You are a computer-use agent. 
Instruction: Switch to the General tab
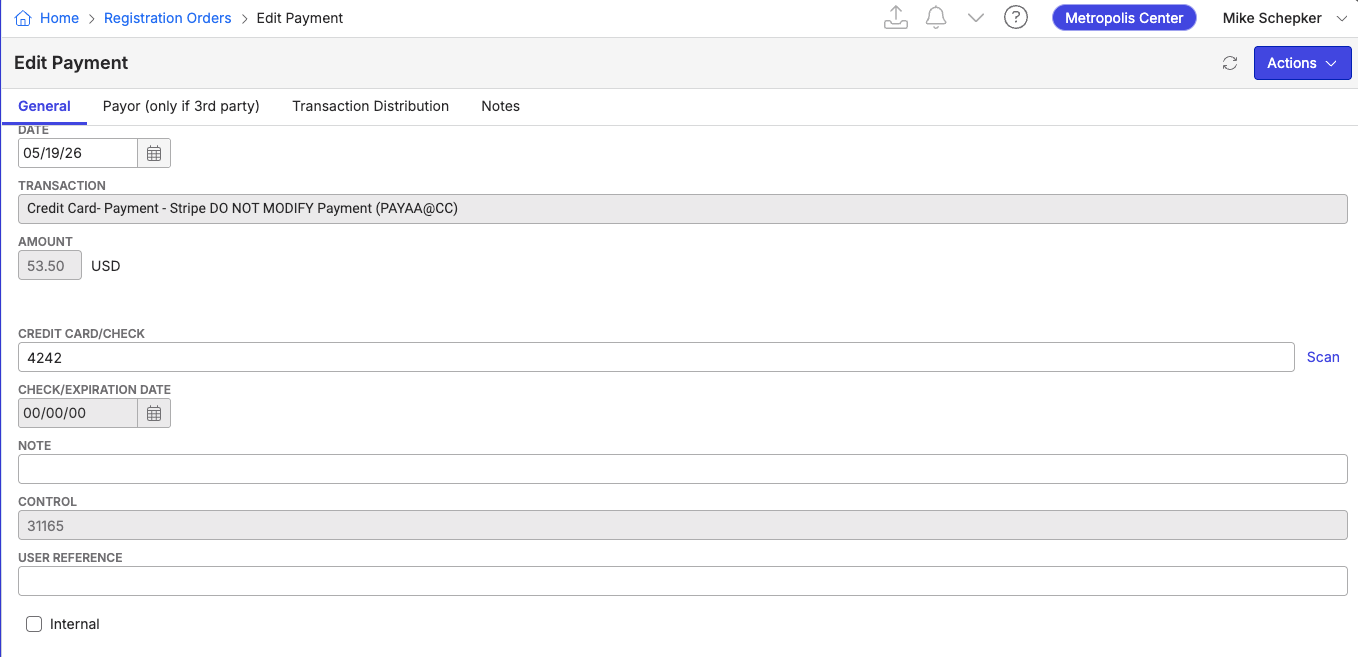pos(44,106)
